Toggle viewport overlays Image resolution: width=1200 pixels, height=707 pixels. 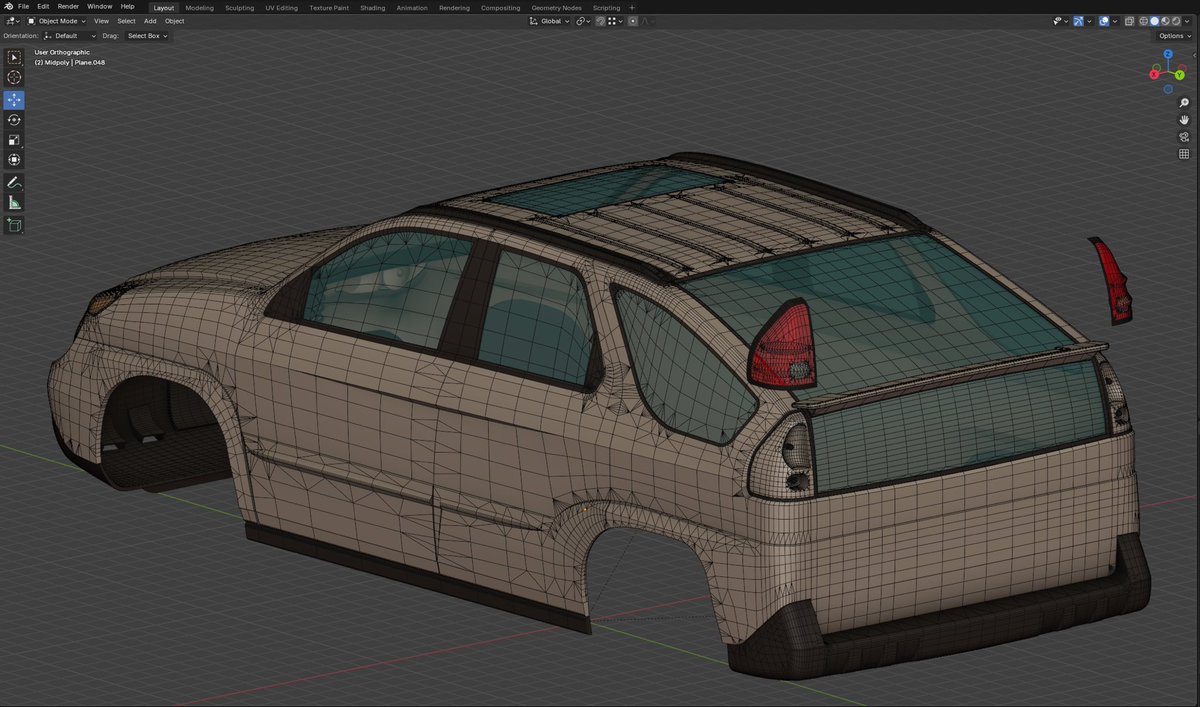(1104, 21)
